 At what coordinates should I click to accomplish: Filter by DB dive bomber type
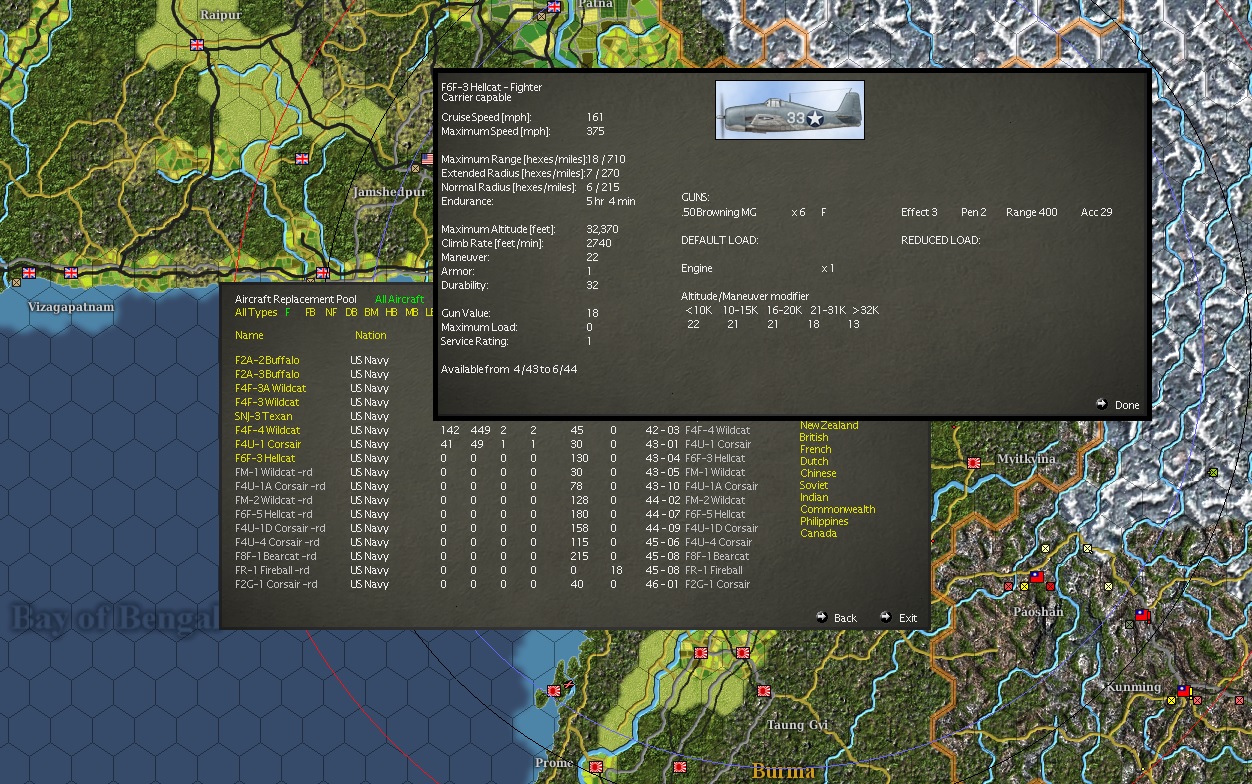point(351,313)
